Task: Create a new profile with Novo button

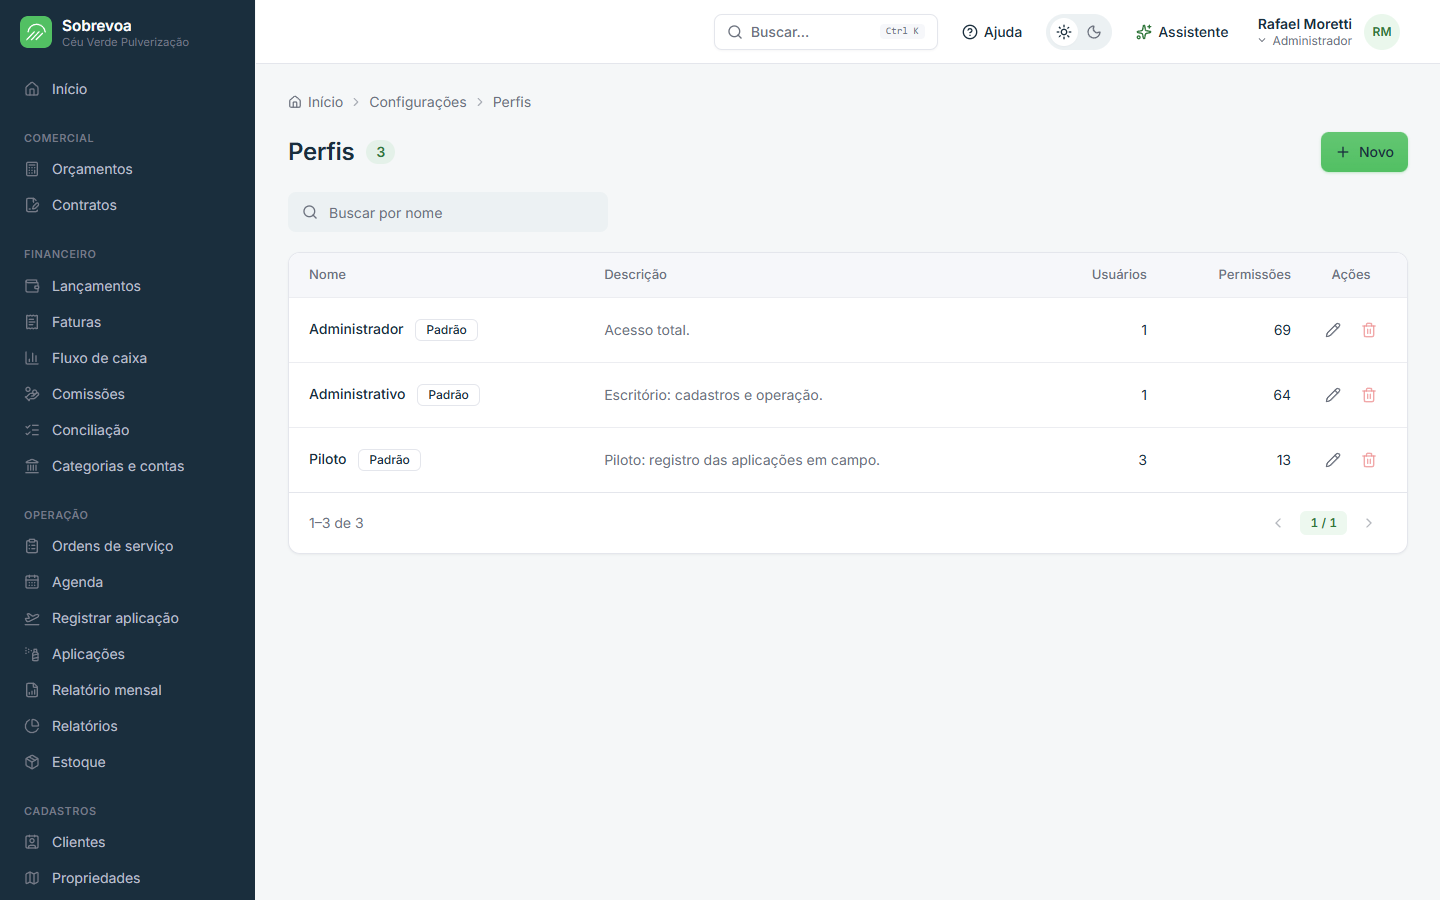Action: coord(1364,152)
